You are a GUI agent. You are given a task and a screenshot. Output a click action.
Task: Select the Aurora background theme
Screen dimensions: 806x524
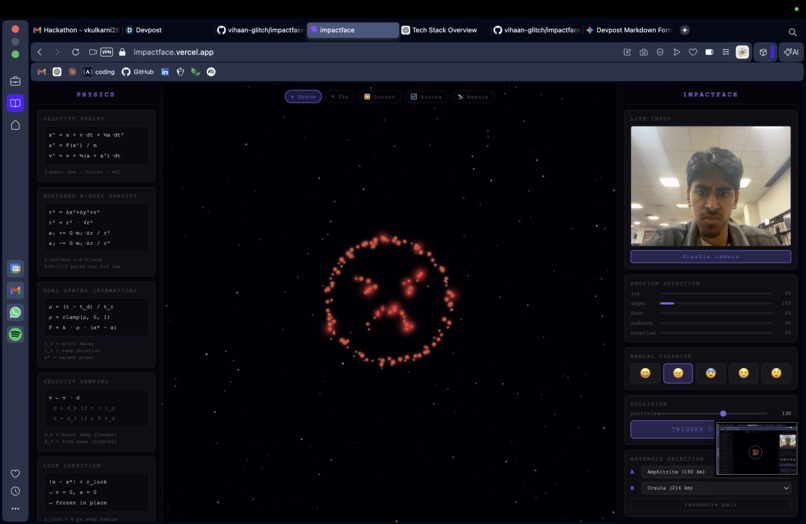tap(426, 97)
